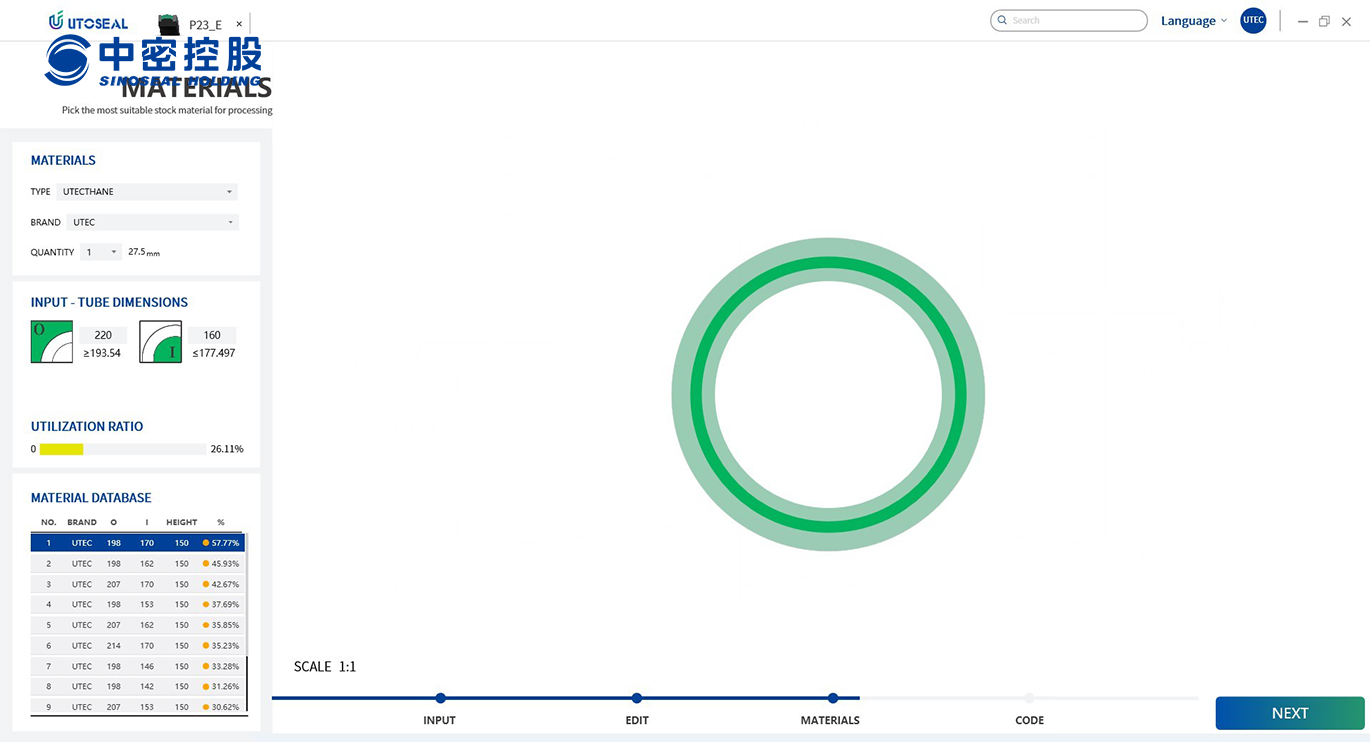
Task: Close the P23_E tab
Action: pyautogui.click(x=239, y=24)
